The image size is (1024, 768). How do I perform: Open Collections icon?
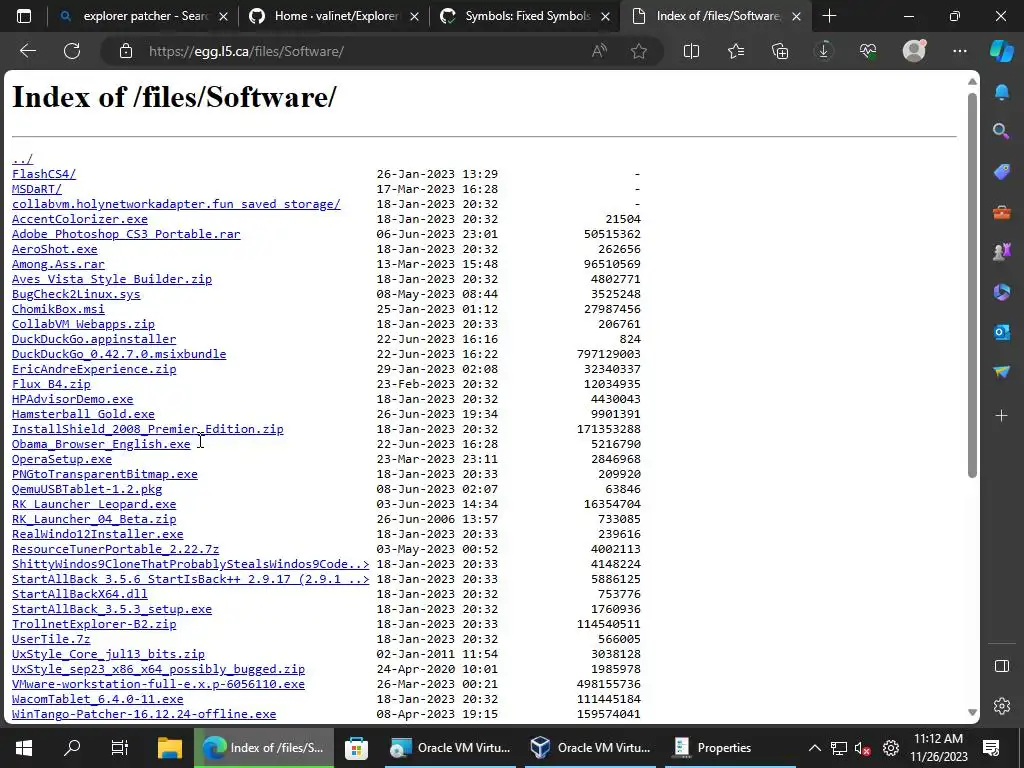pyautogui.click(x=780, y=51)
